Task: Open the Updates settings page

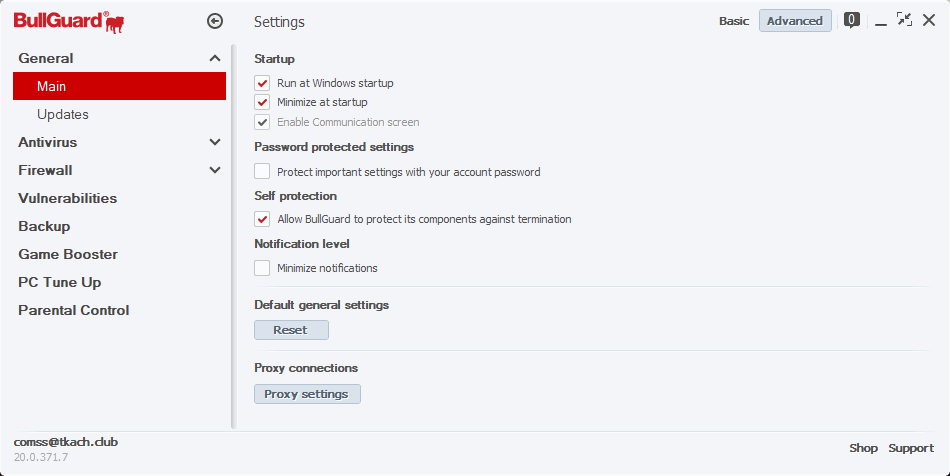Action: tap(63, 114)
